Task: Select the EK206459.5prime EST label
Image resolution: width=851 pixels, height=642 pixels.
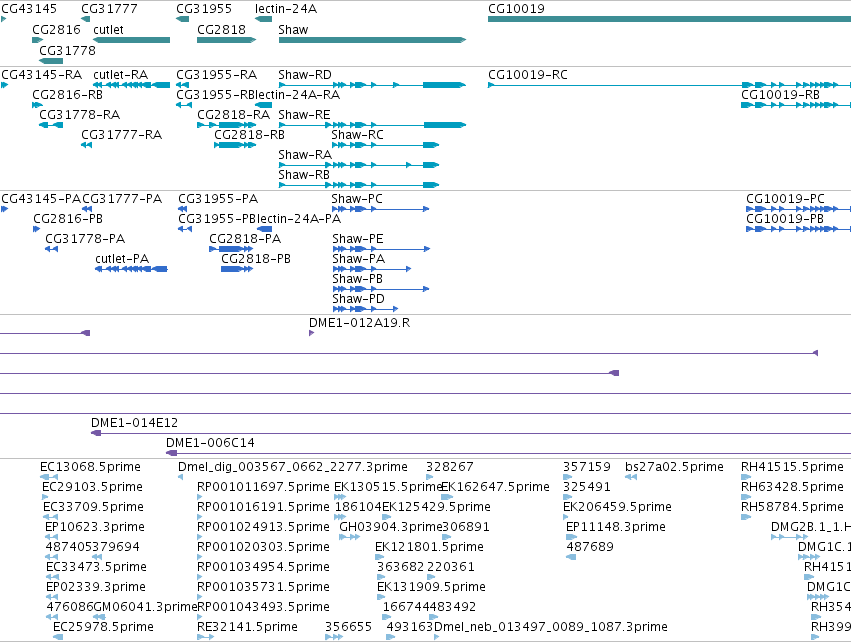Action: point(618,507)
